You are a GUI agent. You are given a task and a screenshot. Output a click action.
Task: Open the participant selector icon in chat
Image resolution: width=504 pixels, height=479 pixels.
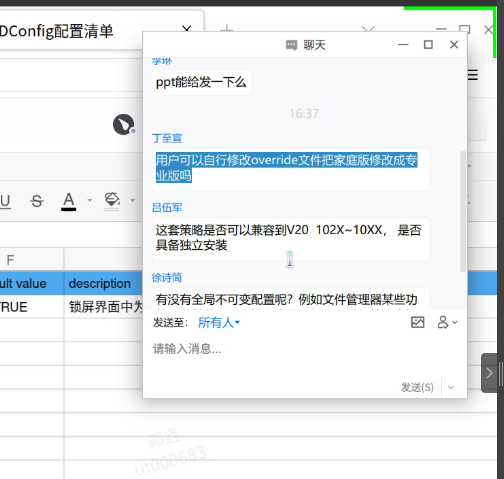tap(447, 322)
